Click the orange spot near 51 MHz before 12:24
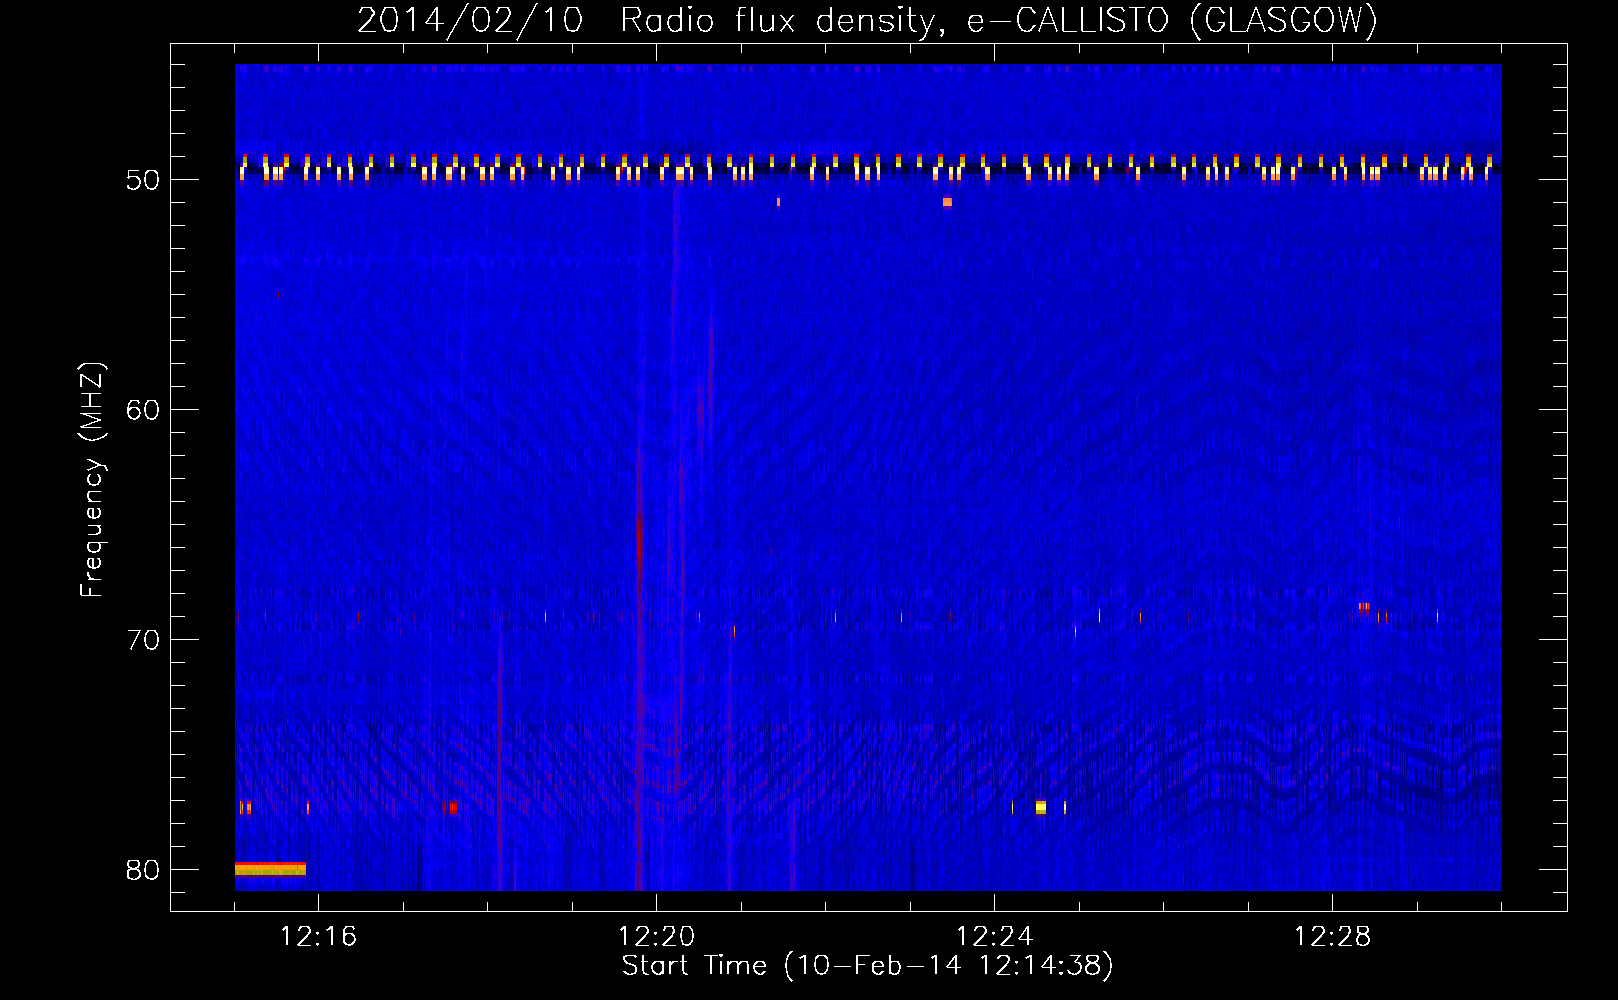The image size is (1618, 1000). (x=947, y=202)
